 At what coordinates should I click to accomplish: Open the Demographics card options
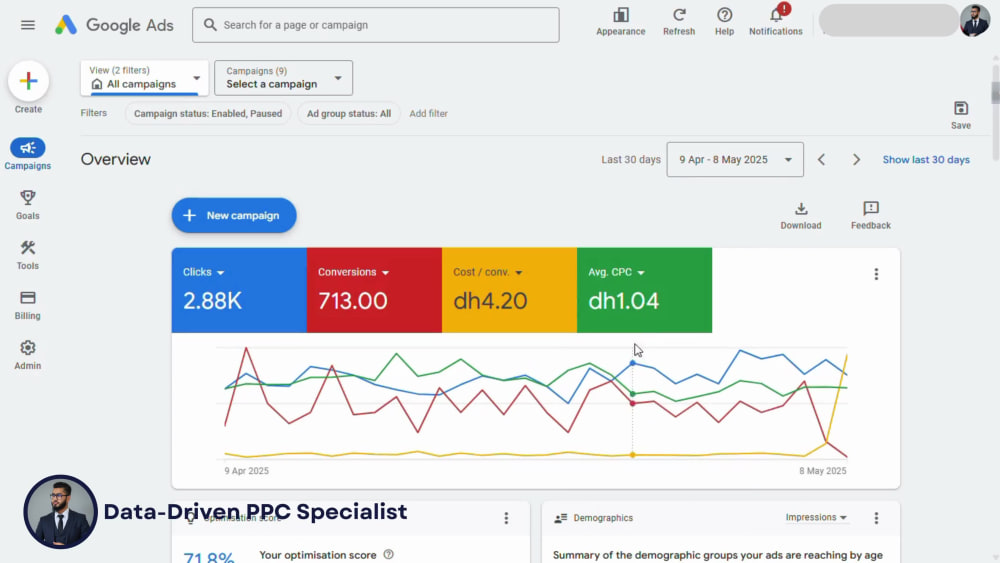coord(876,518)
